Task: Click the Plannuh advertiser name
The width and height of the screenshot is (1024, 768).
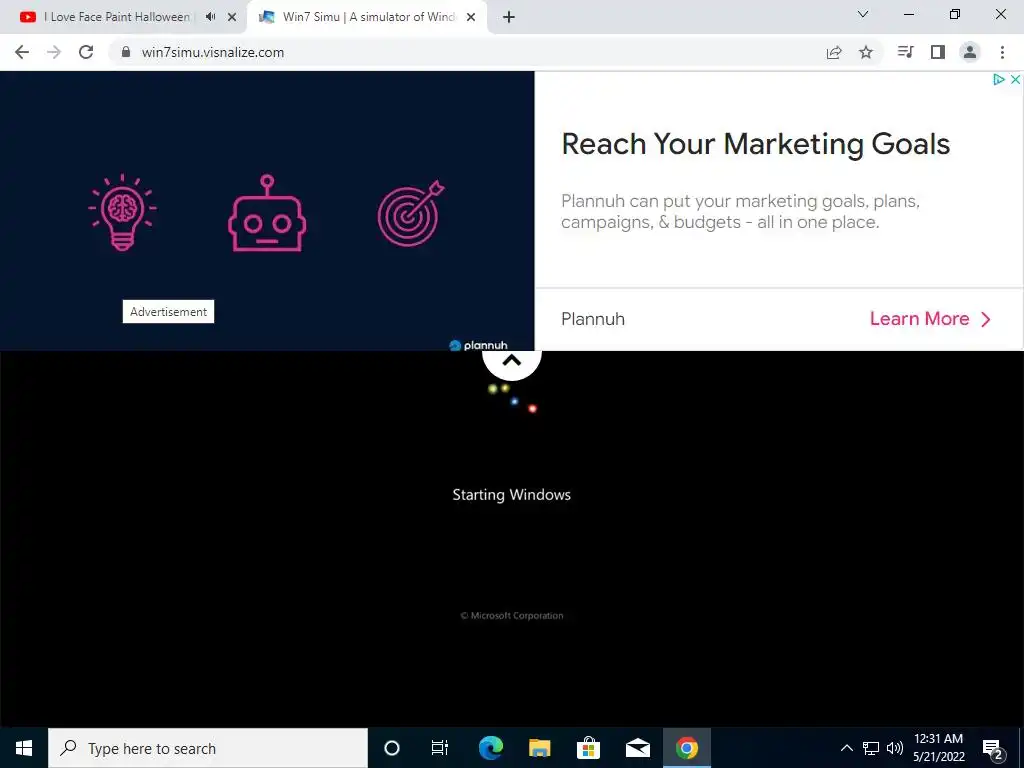Action: click(x=593, y=319)
